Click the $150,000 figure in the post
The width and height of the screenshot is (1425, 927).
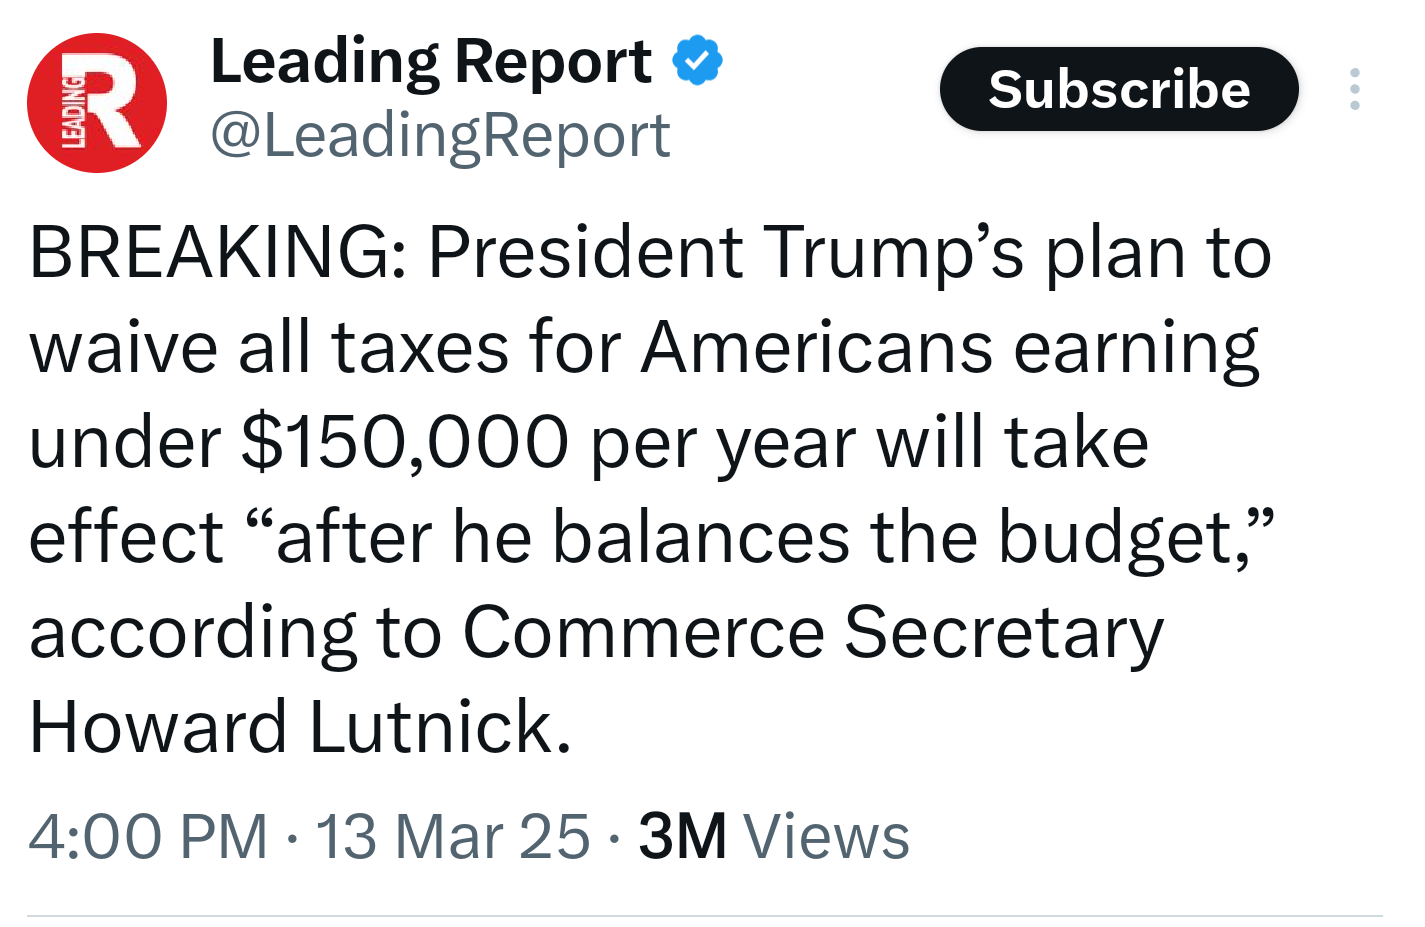404,442
